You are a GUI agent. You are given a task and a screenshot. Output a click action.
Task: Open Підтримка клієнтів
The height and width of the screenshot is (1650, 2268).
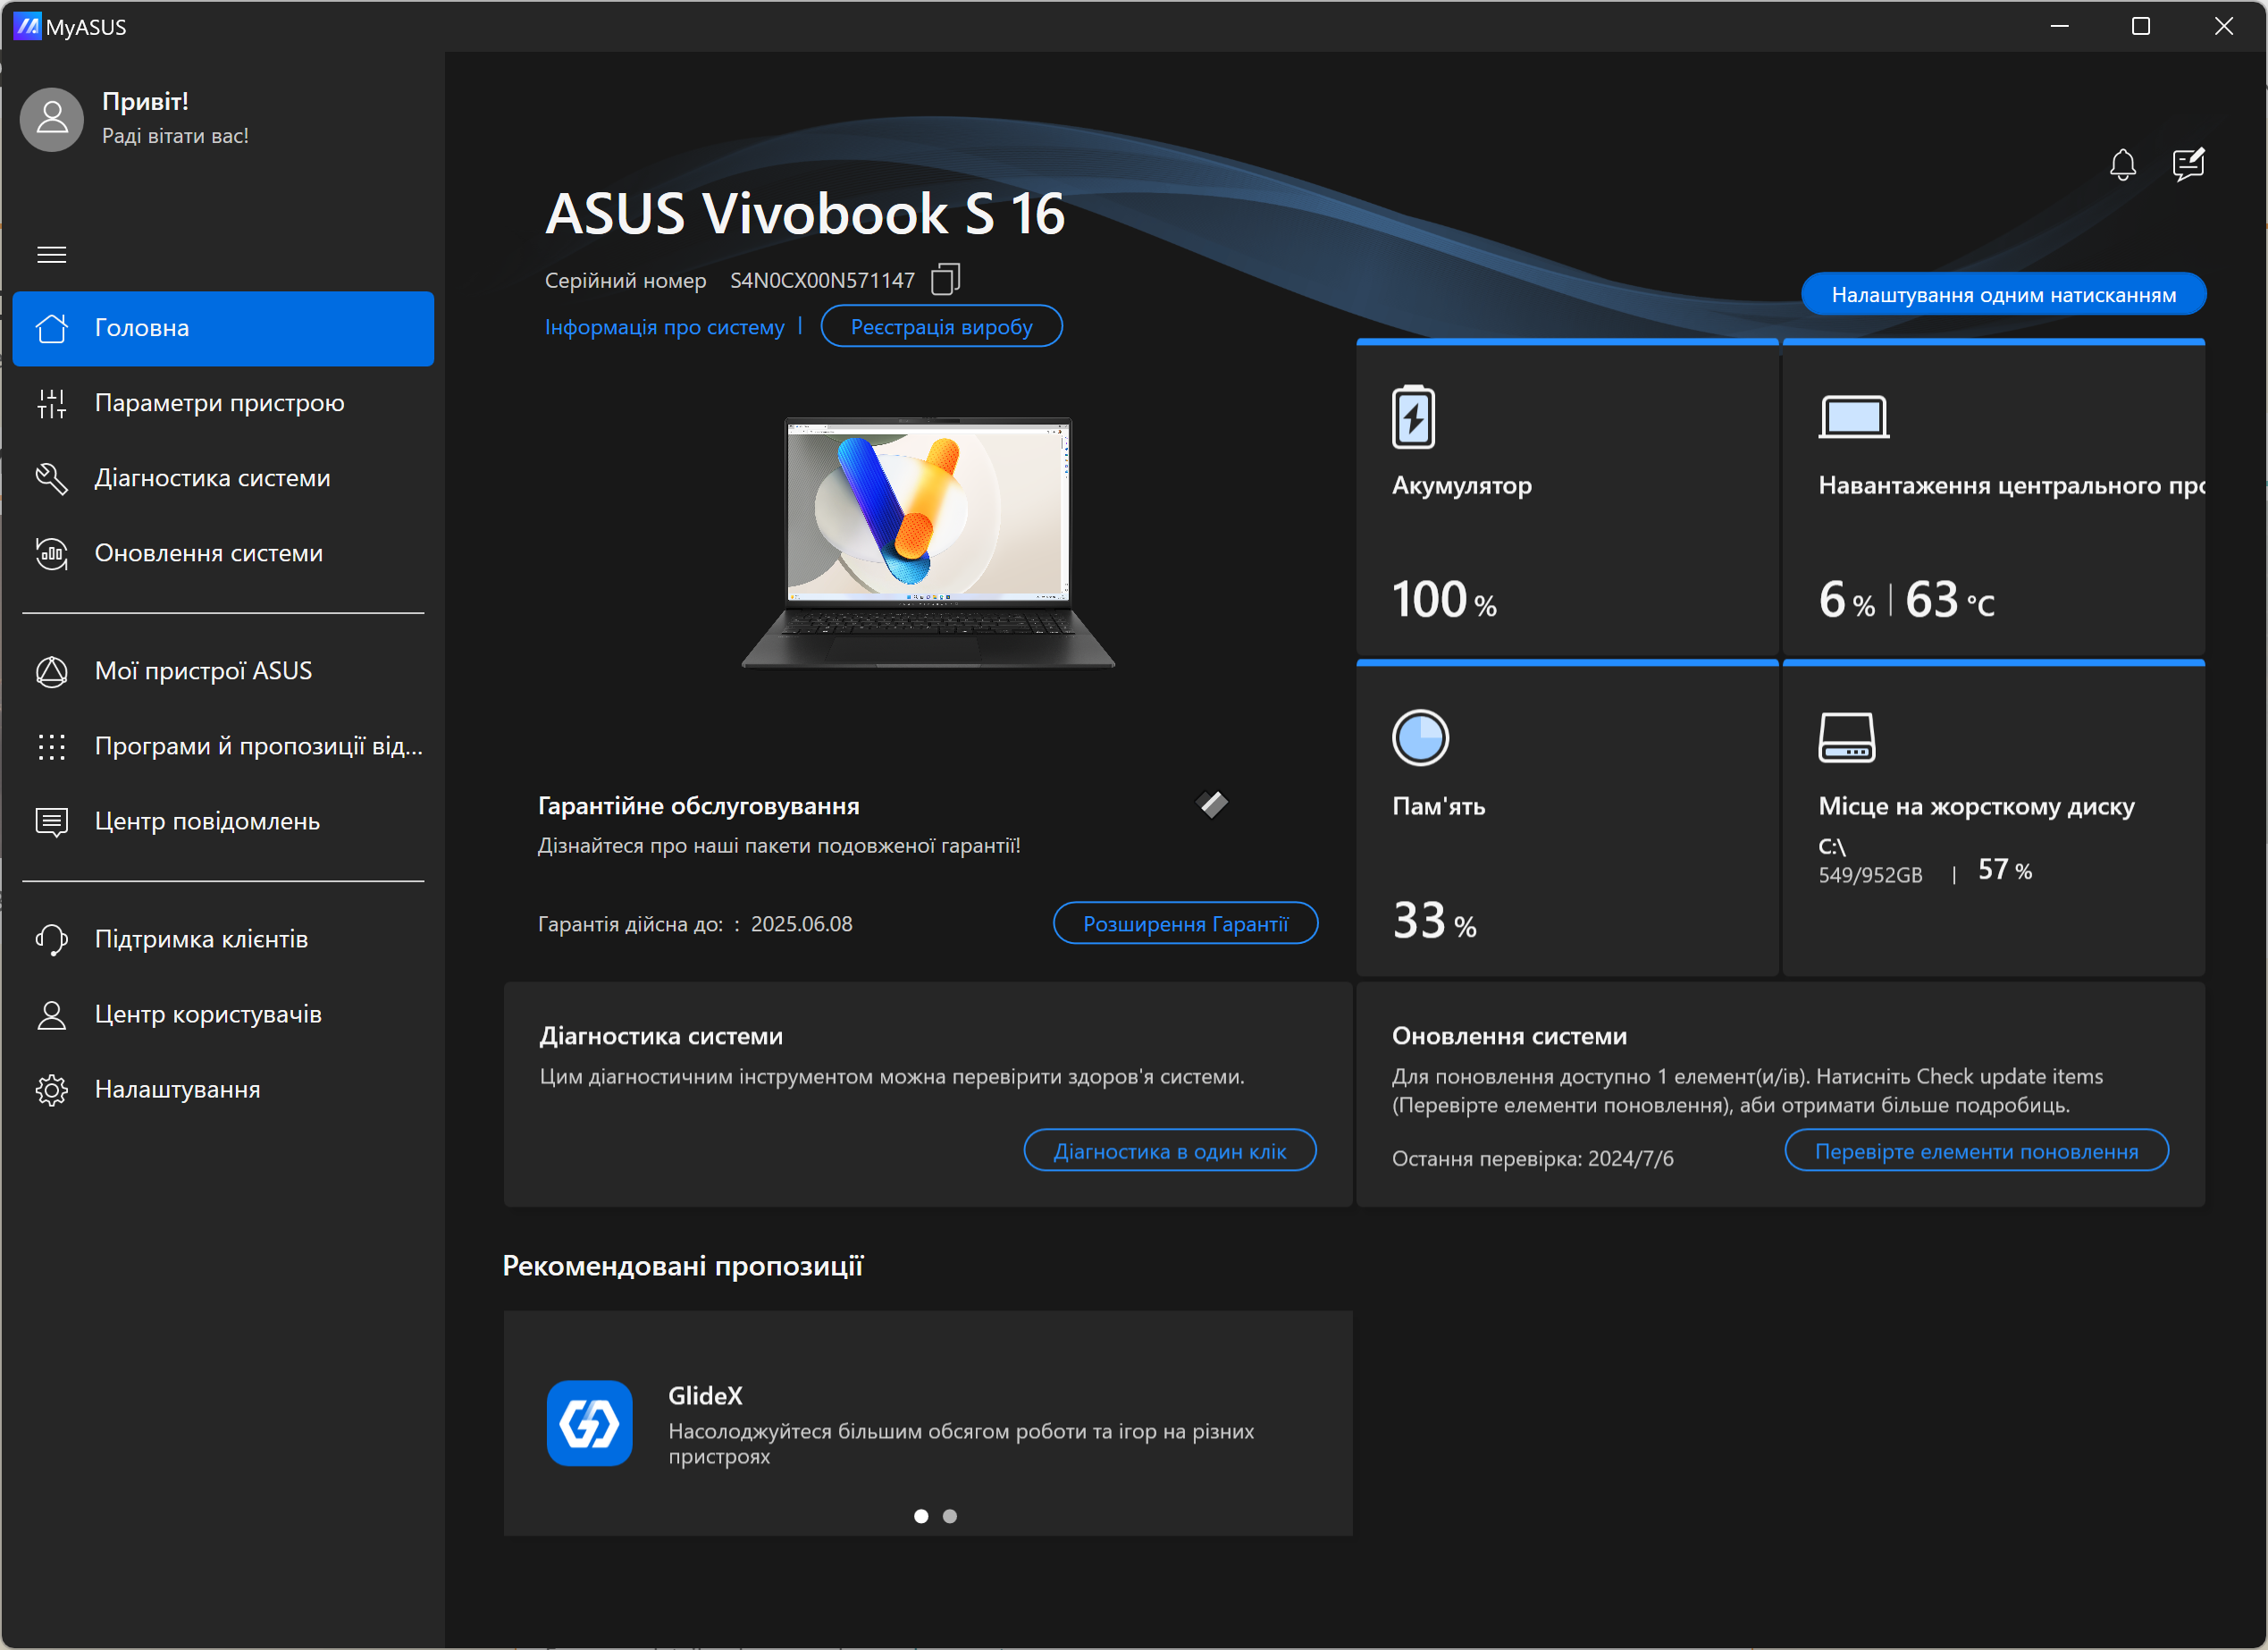[223, 939]
